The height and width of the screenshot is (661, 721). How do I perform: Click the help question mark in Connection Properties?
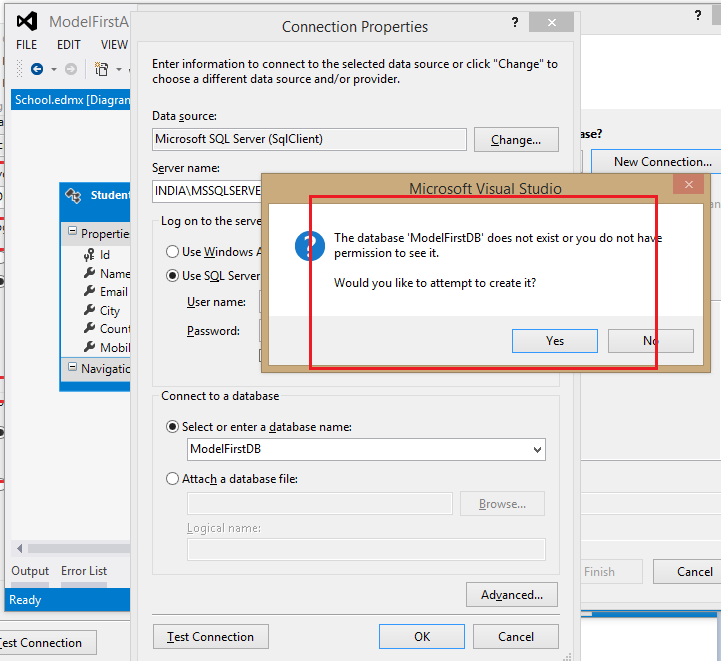tap(515, 22)
